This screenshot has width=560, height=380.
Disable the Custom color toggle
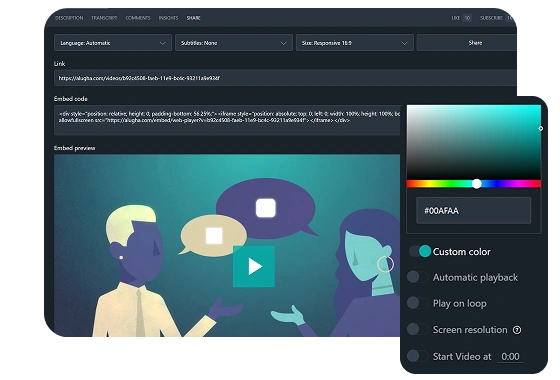click(x=420, y=251)
